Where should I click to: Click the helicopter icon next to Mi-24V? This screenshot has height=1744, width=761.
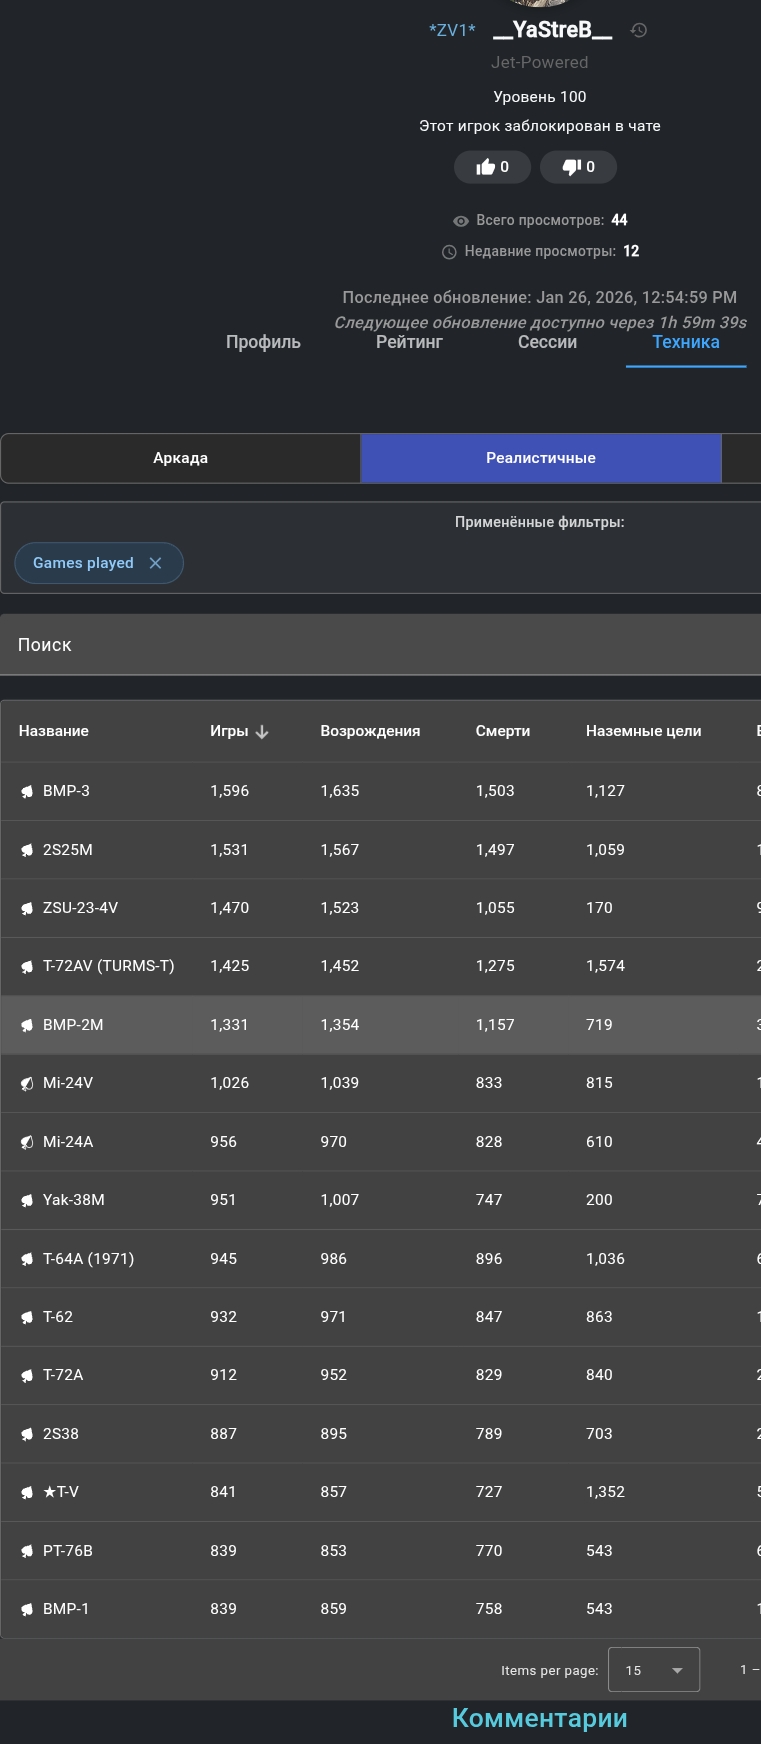(27, 1084)
